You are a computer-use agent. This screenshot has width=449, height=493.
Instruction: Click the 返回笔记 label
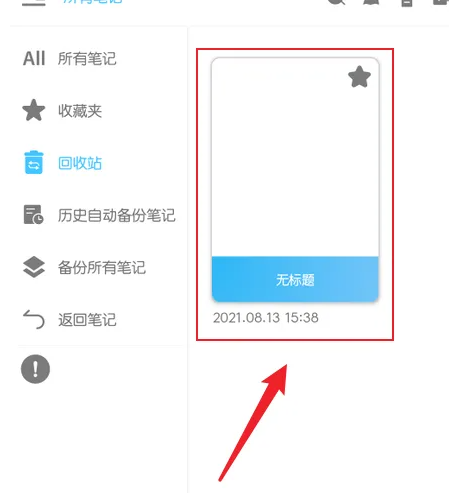[87, 320]
